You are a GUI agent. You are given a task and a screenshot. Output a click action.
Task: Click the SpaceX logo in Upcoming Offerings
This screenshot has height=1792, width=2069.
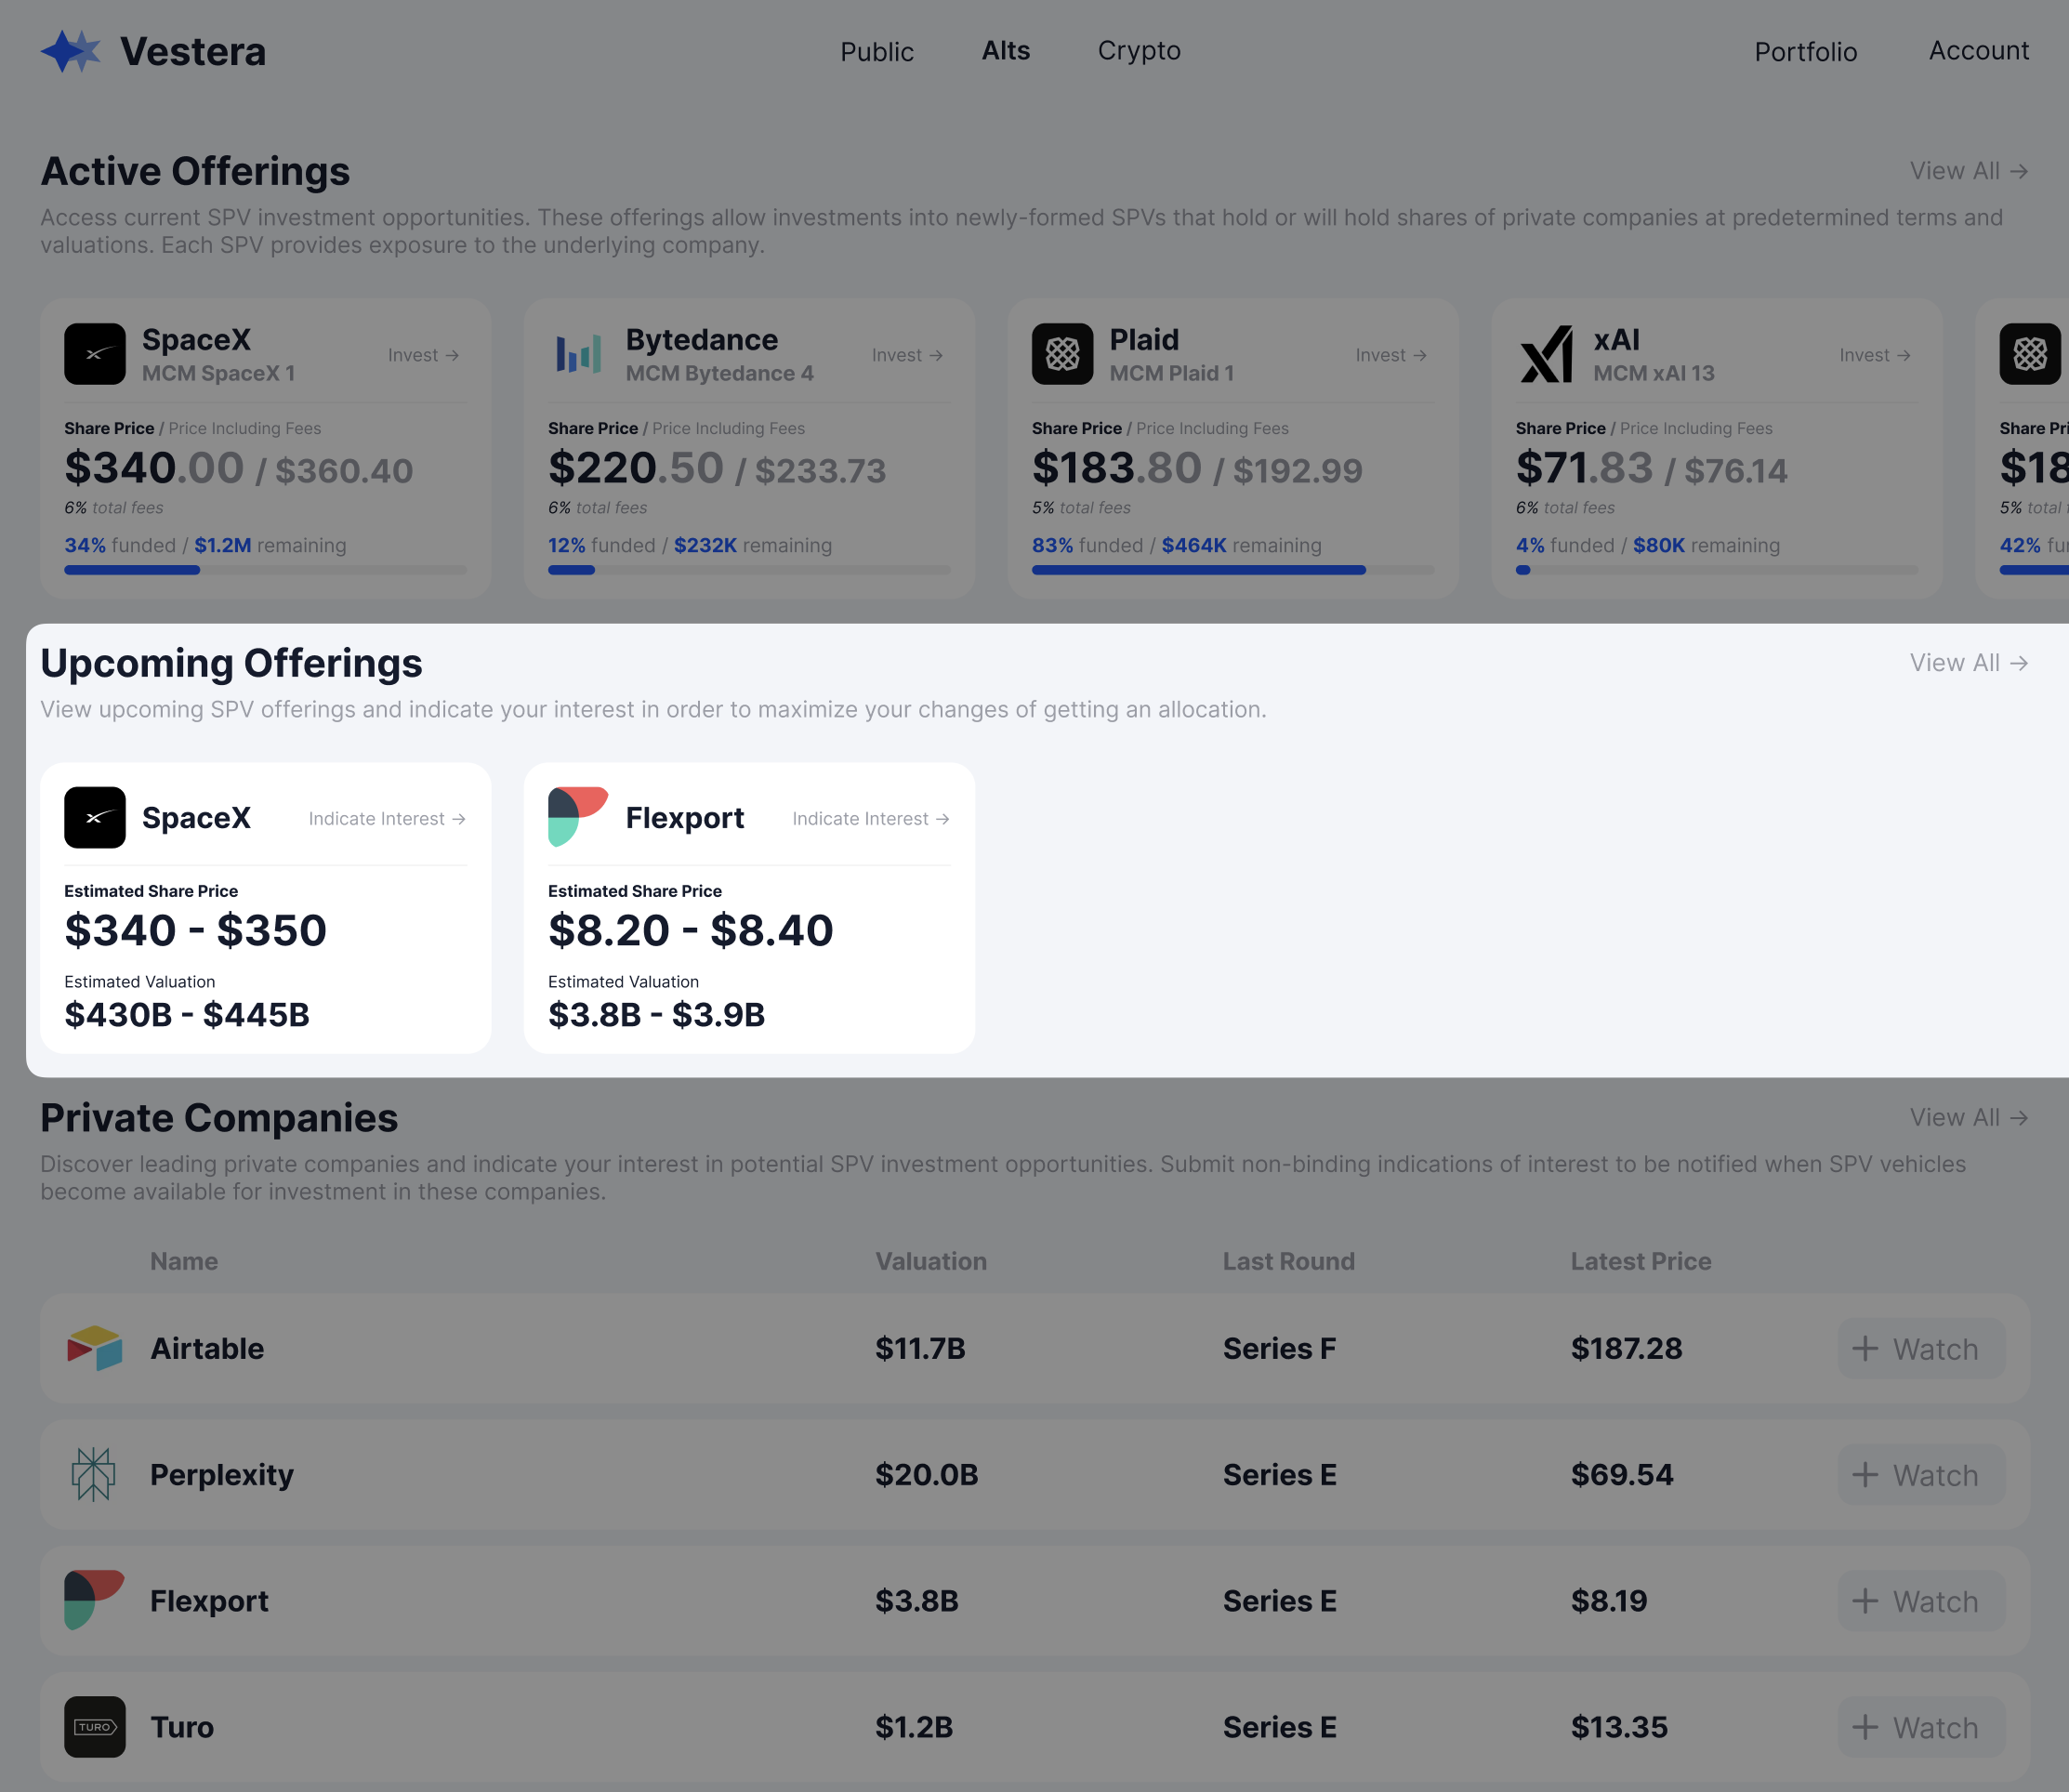95,817
